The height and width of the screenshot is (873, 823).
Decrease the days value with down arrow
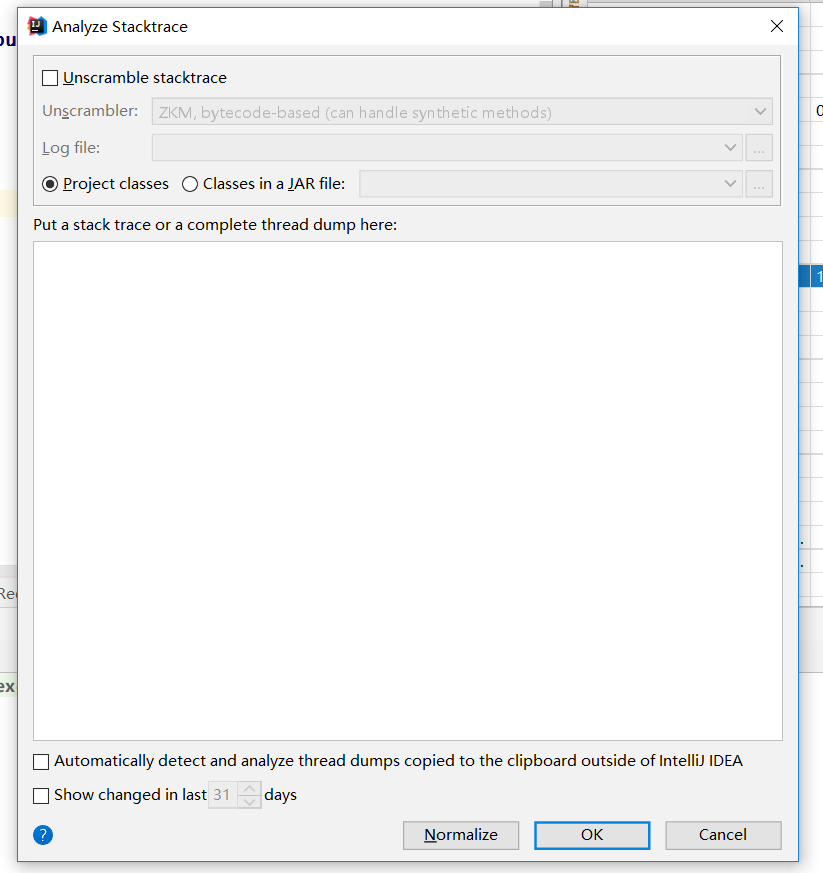[x=250, y=802]
